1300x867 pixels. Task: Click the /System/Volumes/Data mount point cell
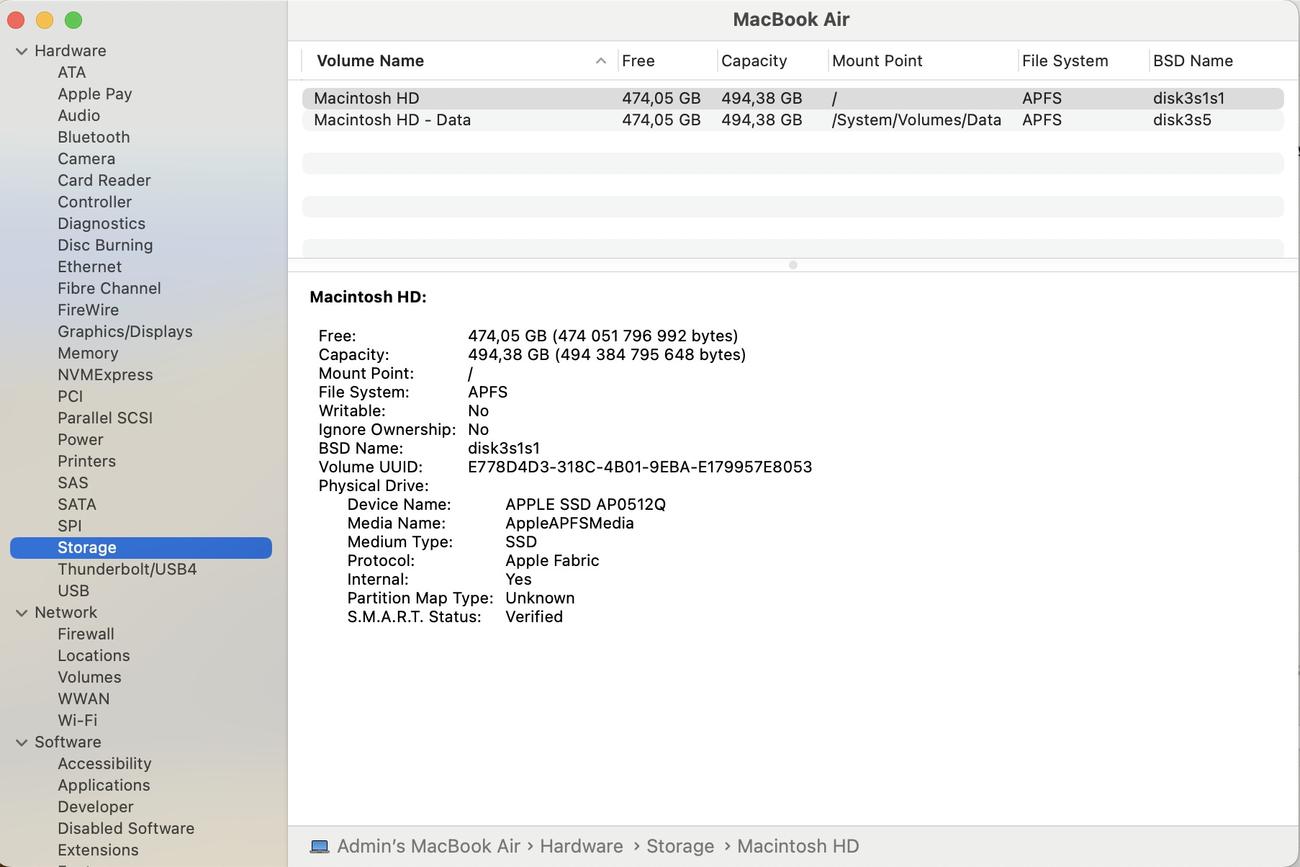click(x=916, y=120)
